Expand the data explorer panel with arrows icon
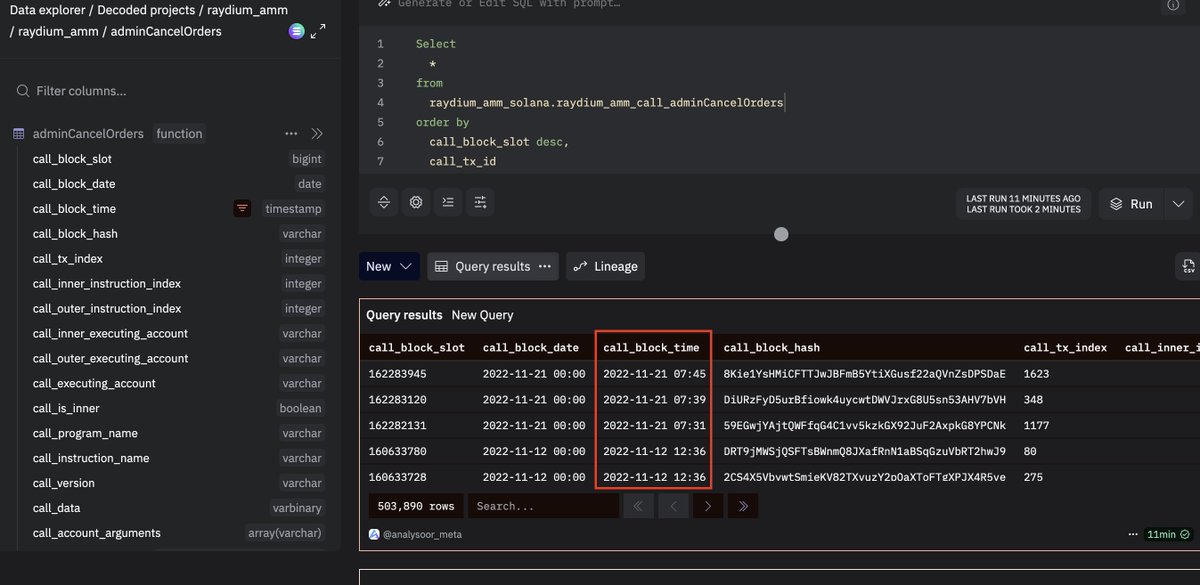The image size is (1200, 585). tap(318, 32)
